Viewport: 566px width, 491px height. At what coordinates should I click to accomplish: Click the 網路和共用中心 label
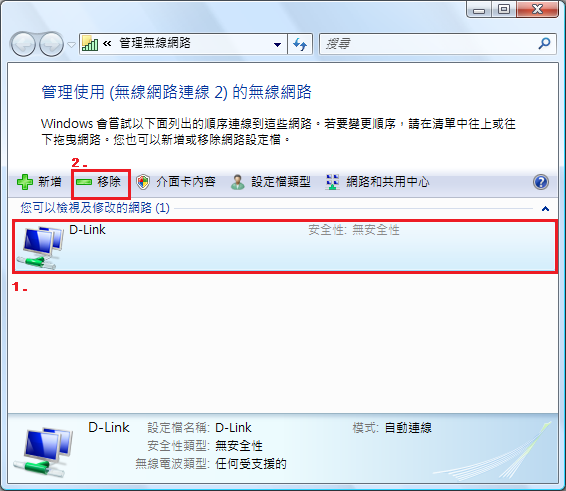388,182
